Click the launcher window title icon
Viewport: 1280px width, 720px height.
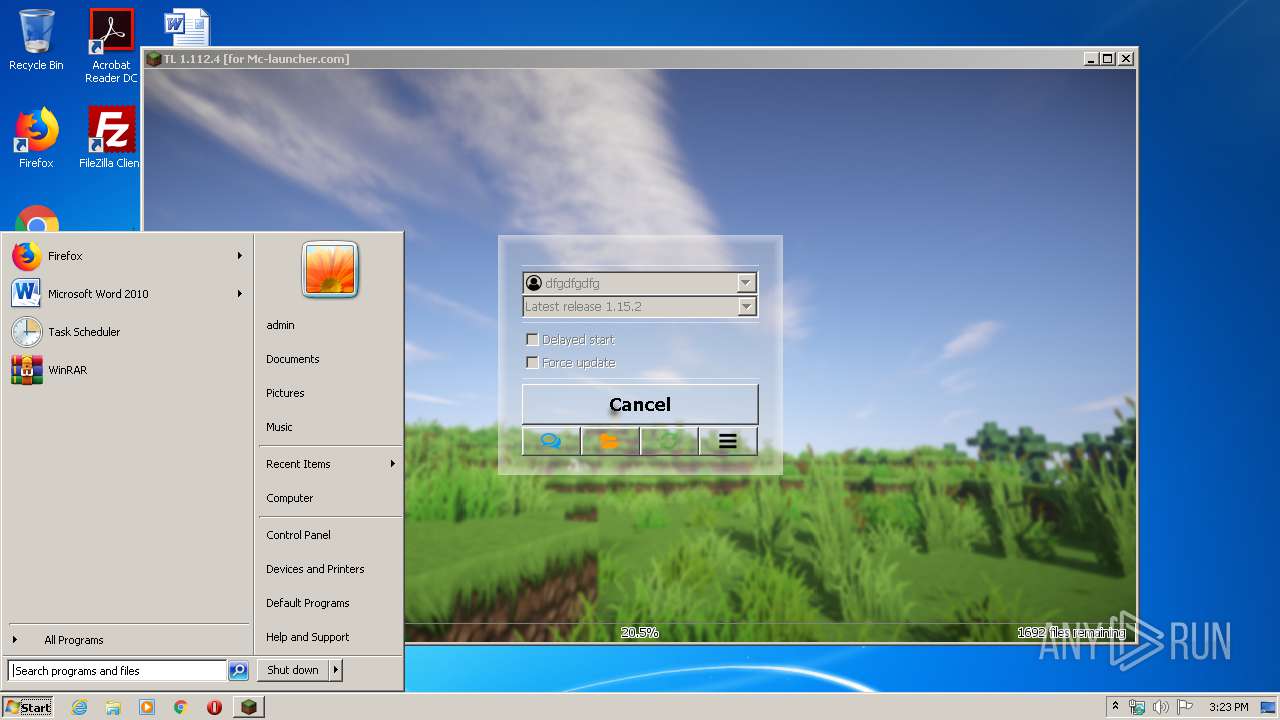coord(153,59)
